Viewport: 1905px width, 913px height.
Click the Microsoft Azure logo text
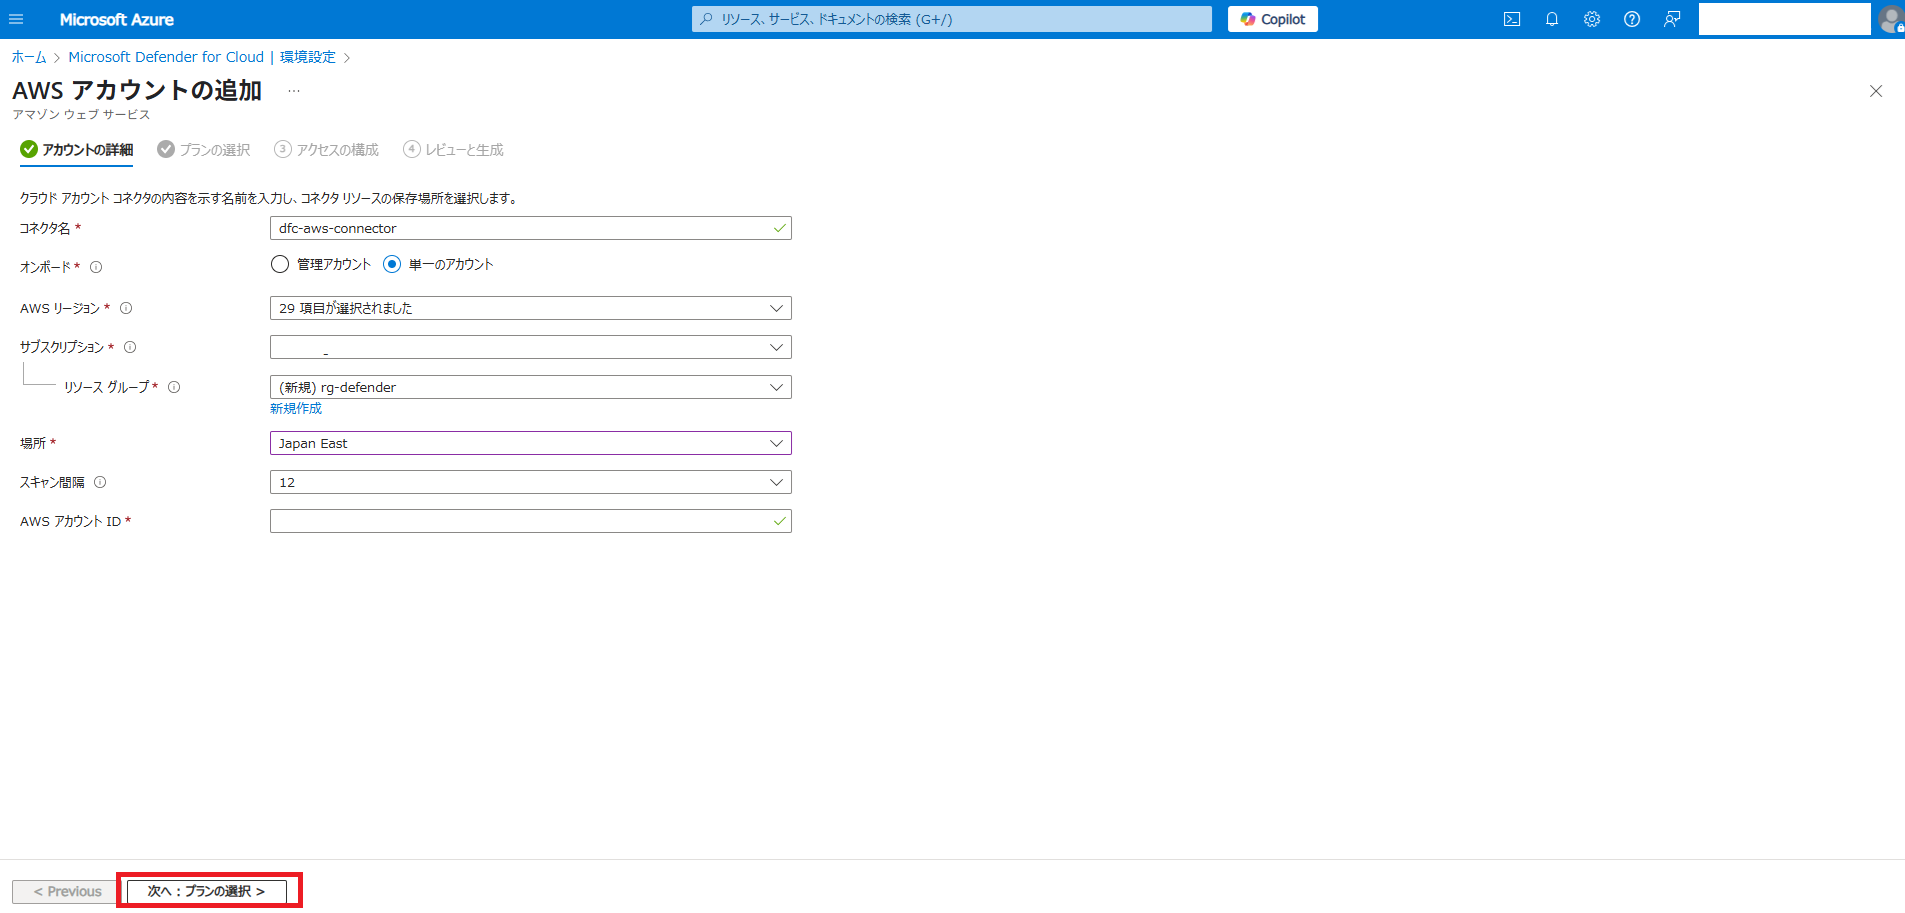coord(117,19)
